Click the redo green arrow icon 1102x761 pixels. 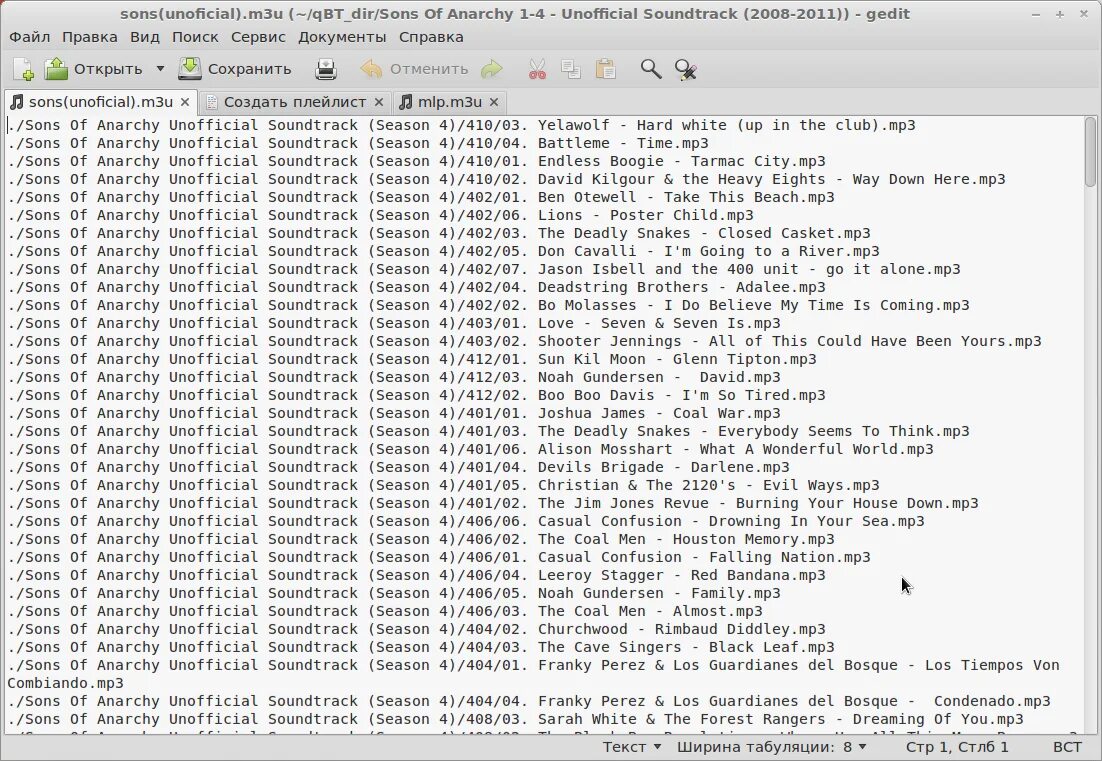492,69
